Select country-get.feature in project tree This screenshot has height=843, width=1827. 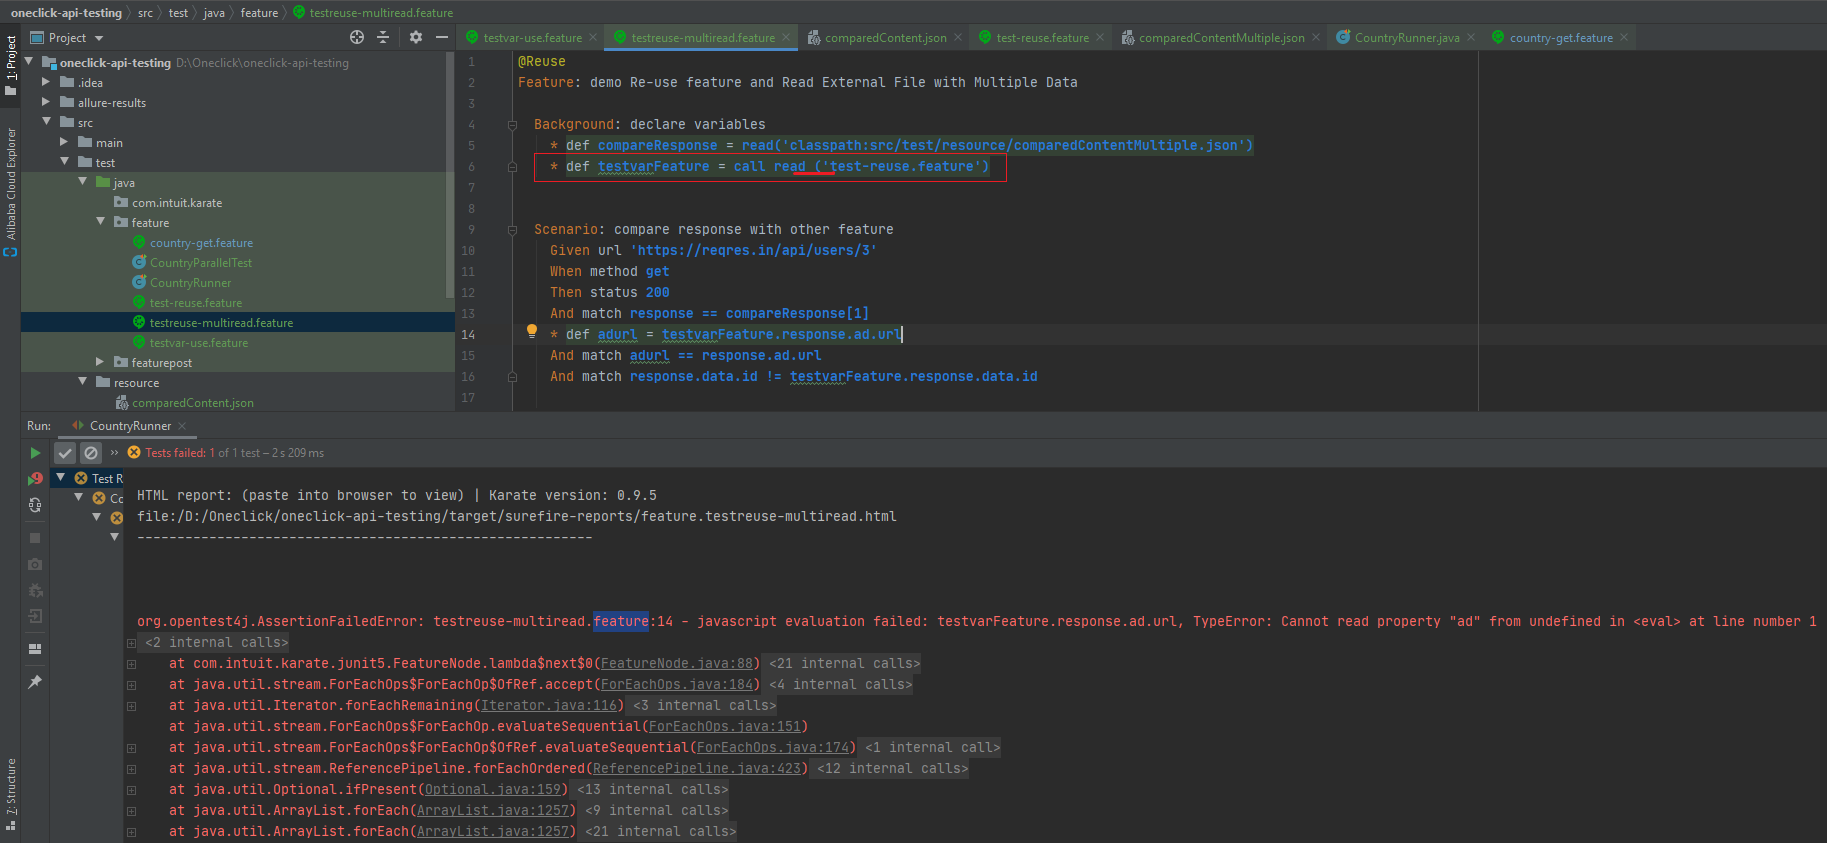pyautogui.click(x=201, y=242)
